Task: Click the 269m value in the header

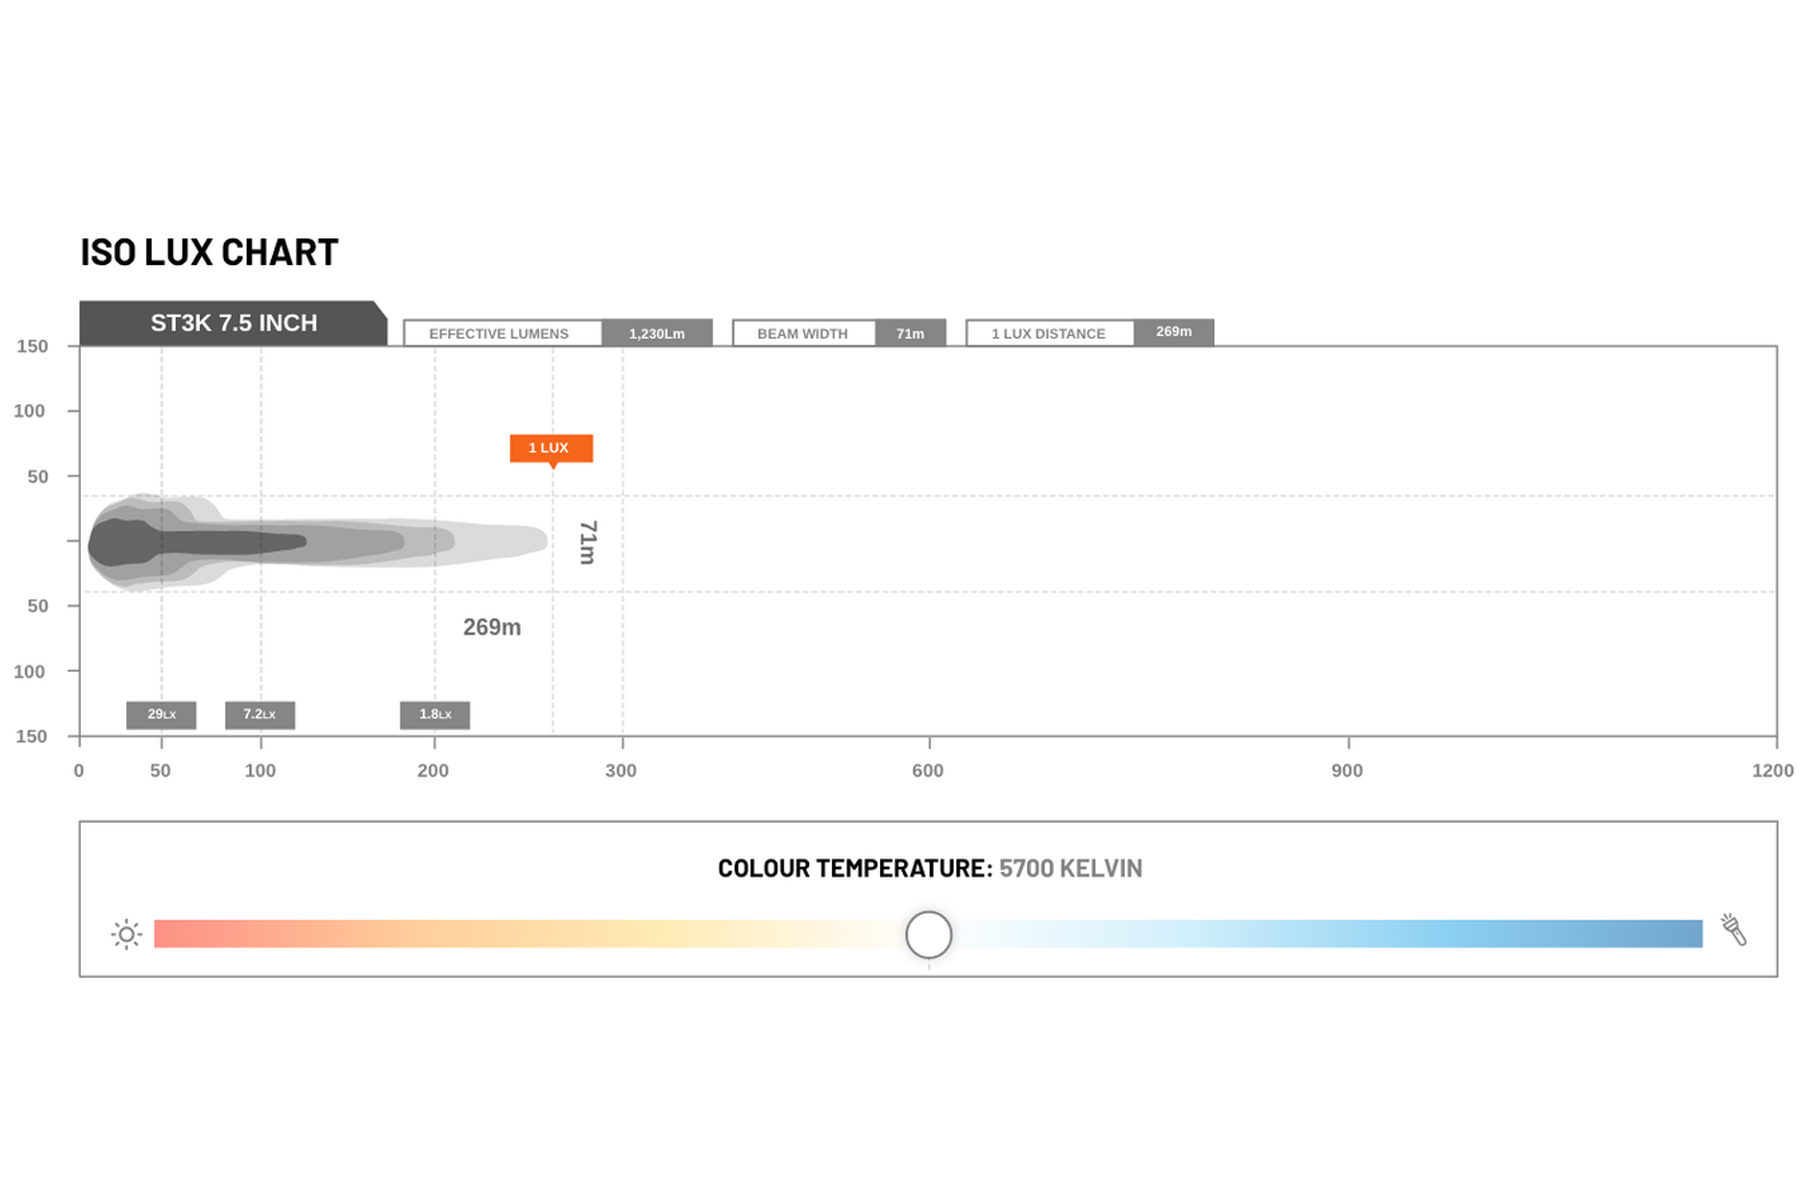Action: pos(1174,332)
